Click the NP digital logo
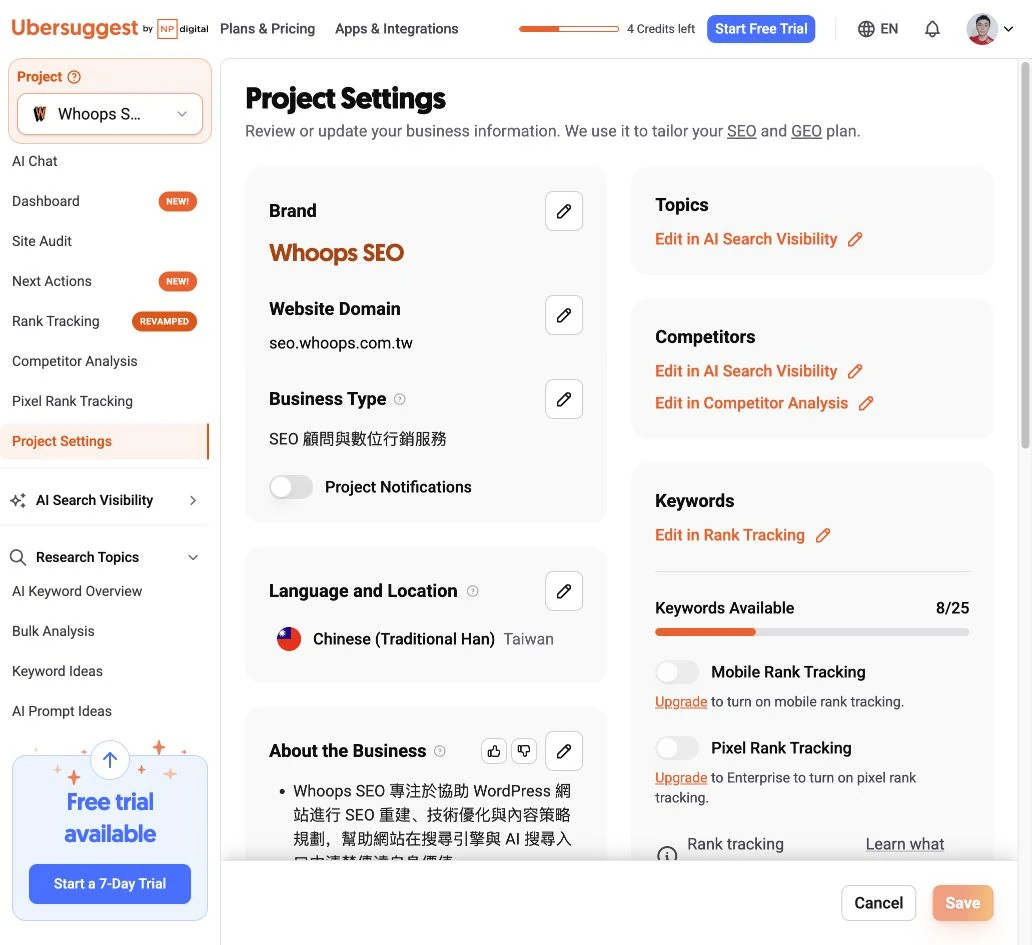The height and width of the screenshot is (945, 1032). pos(183,29)
